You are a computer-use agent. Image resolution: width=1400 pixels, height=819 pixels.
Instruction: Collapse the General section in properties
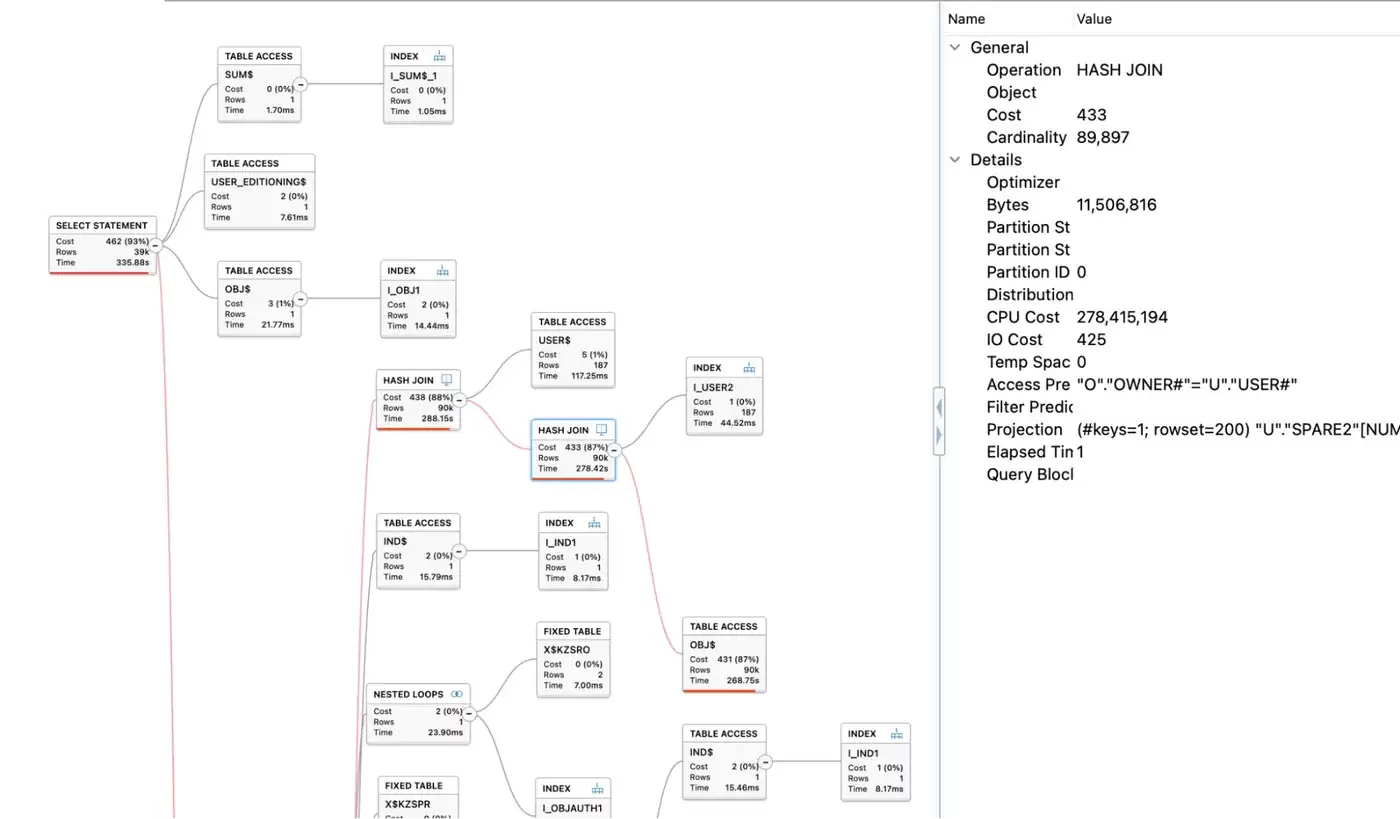[956, 47]
